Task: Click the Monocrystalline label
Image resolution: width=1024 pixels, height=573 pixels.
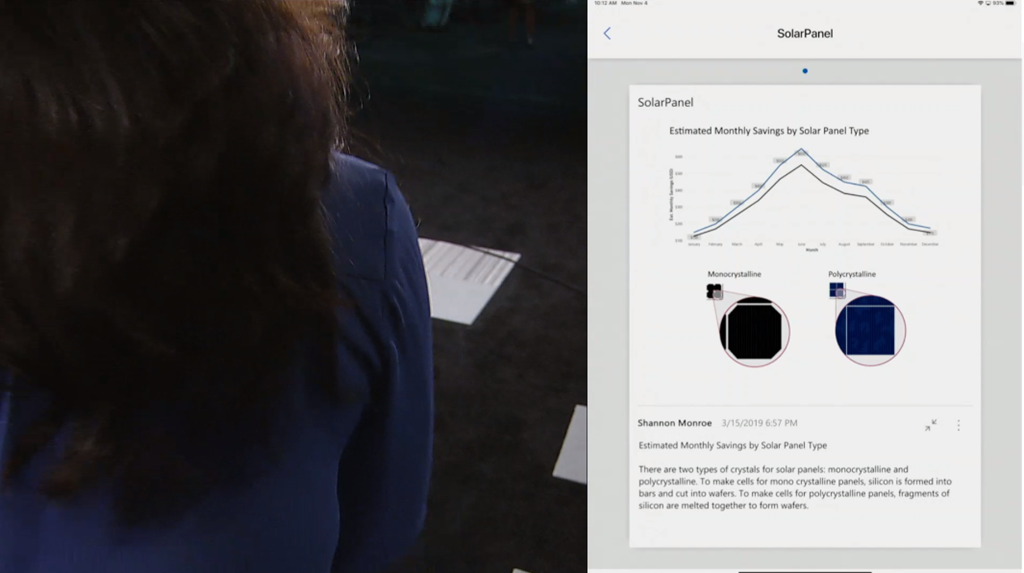Action: coord(734,274)
